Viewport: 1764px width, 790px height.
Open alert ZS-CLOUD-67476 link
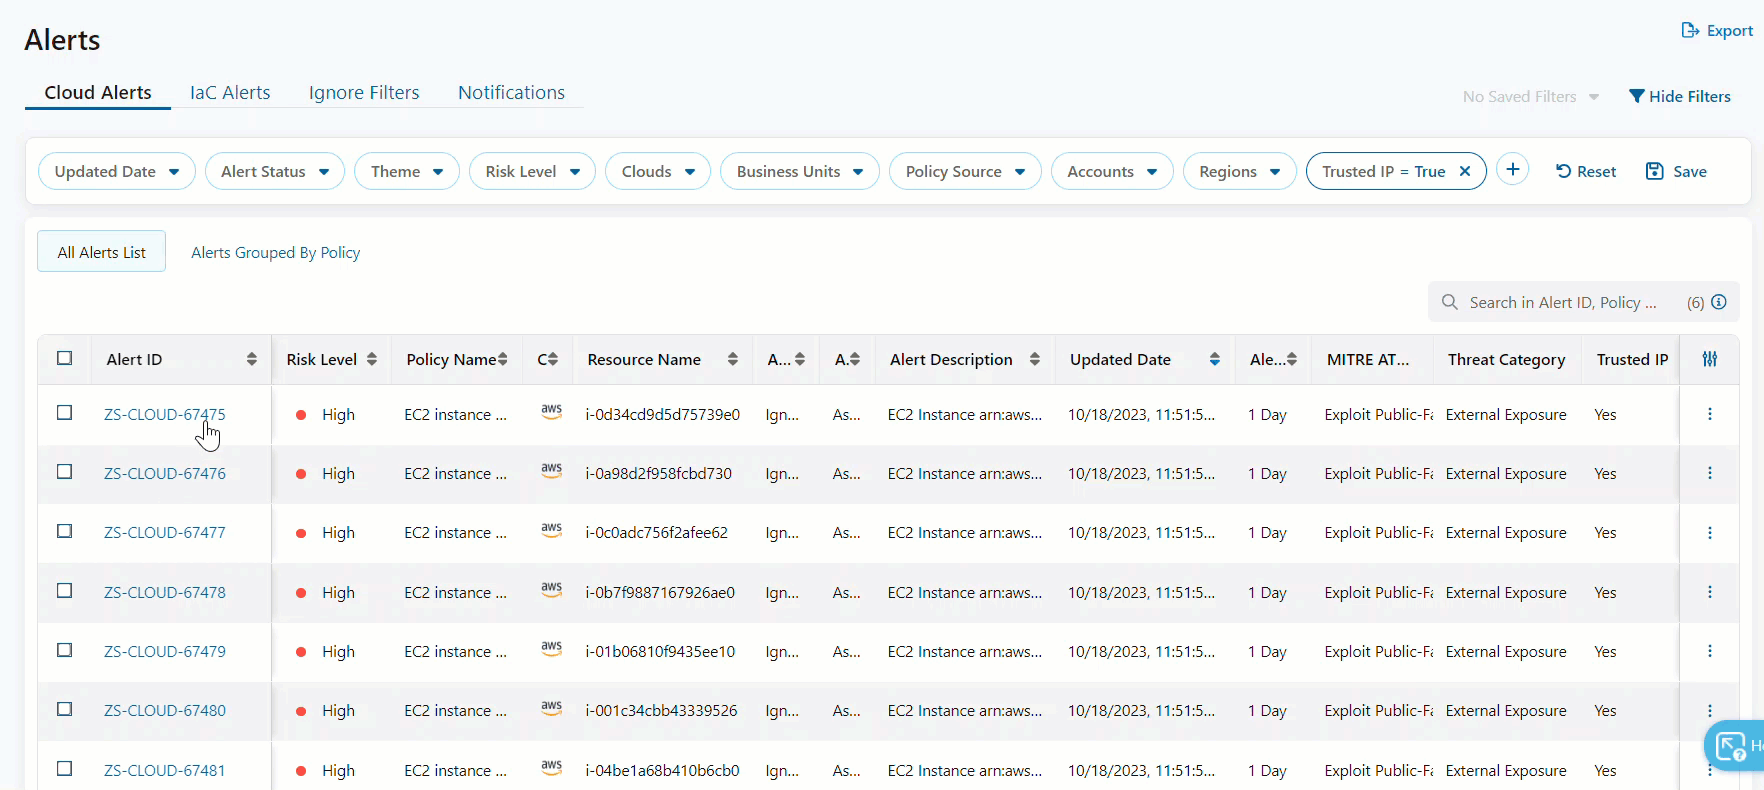click(x=165, y=473)
